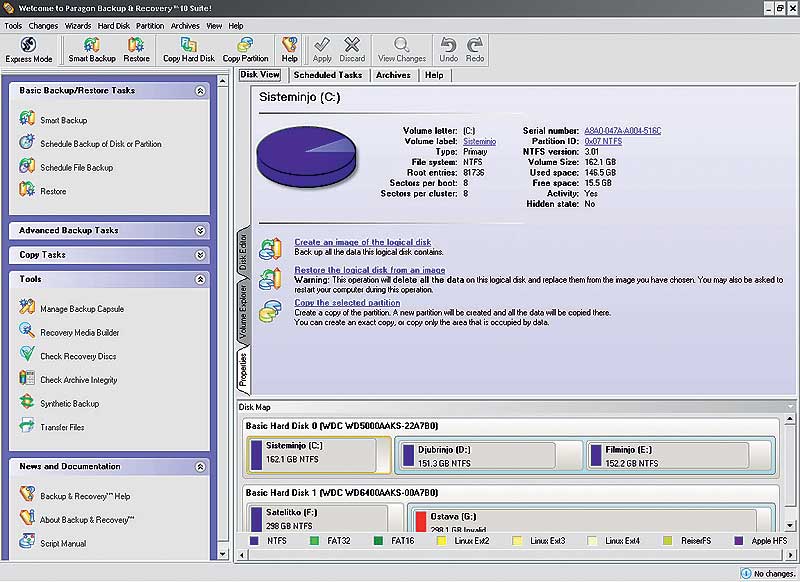800x582 pixels.
Task: Open the Tools menu
Action: [13, 26]
